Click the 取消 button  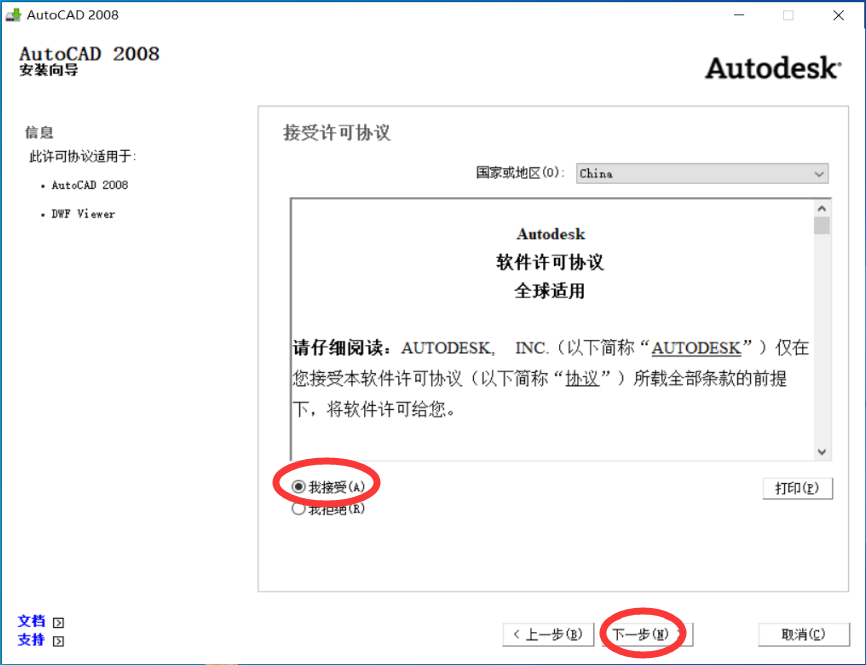click(x=804, y=633)
